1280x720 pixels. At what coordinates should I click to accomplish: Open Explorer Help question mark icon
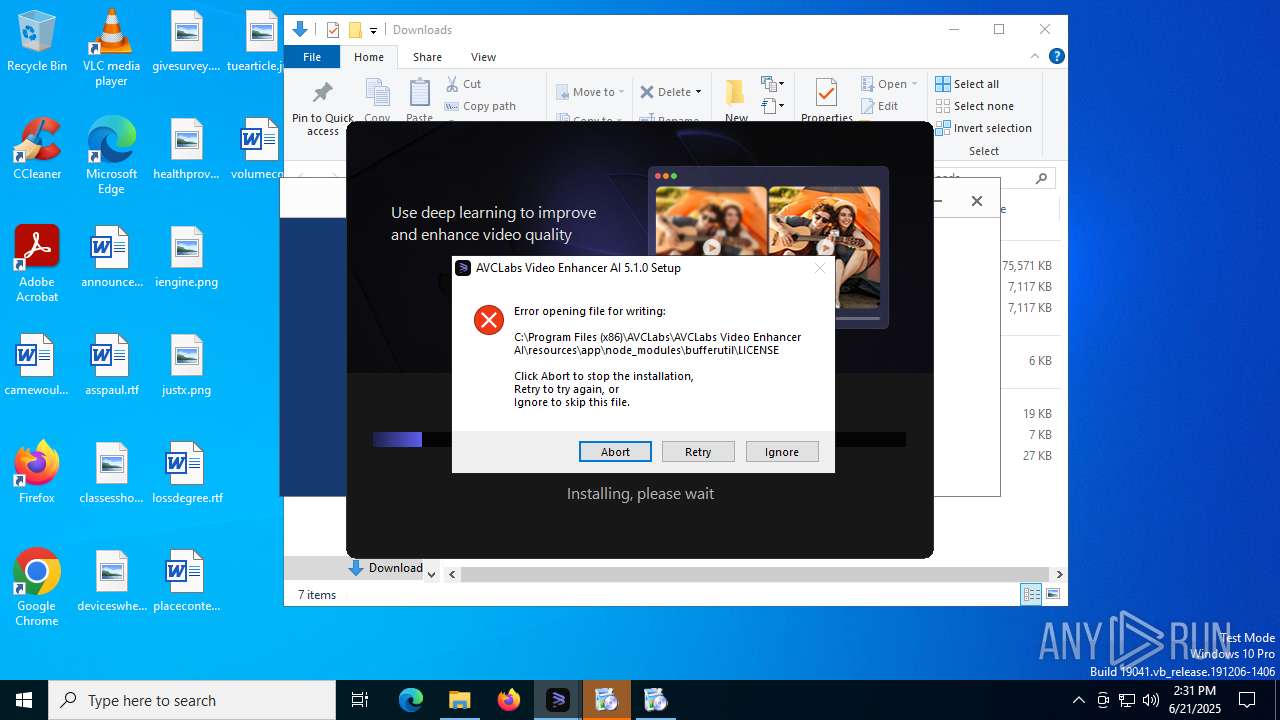click(1056, 56)
